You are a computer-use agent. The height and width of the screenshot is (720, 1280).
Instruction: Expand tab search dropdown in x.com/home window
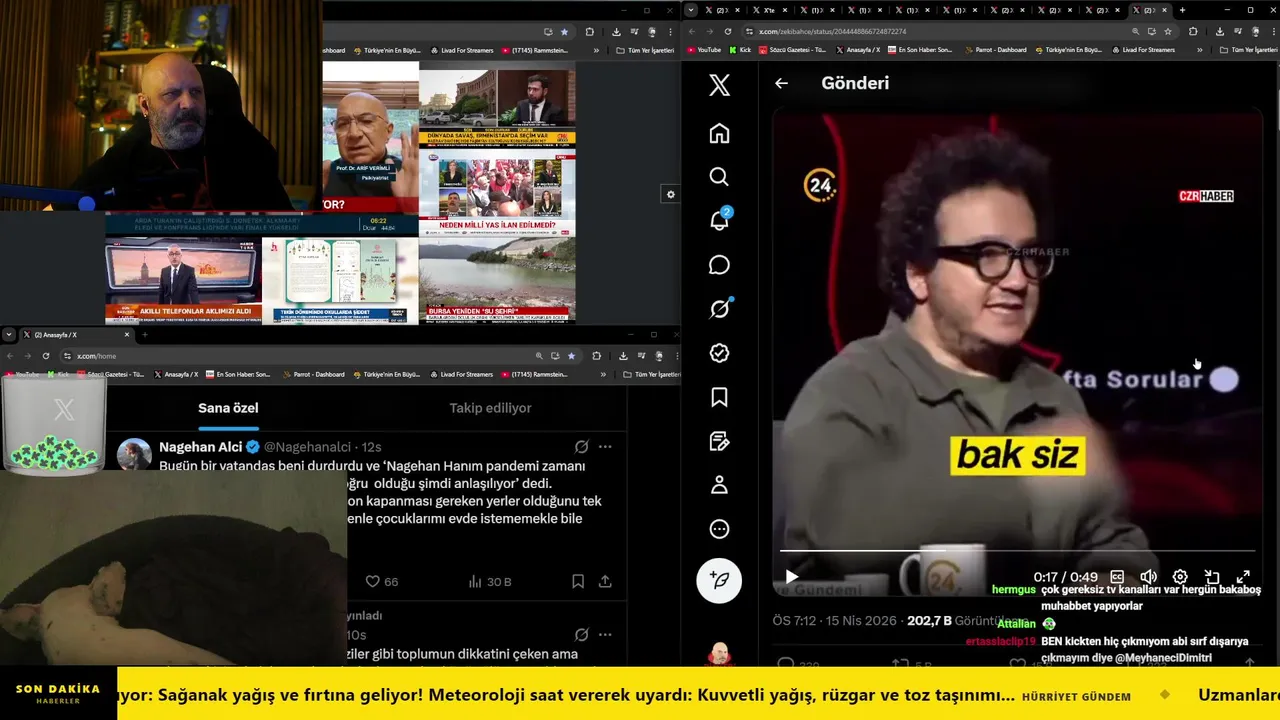11,334
